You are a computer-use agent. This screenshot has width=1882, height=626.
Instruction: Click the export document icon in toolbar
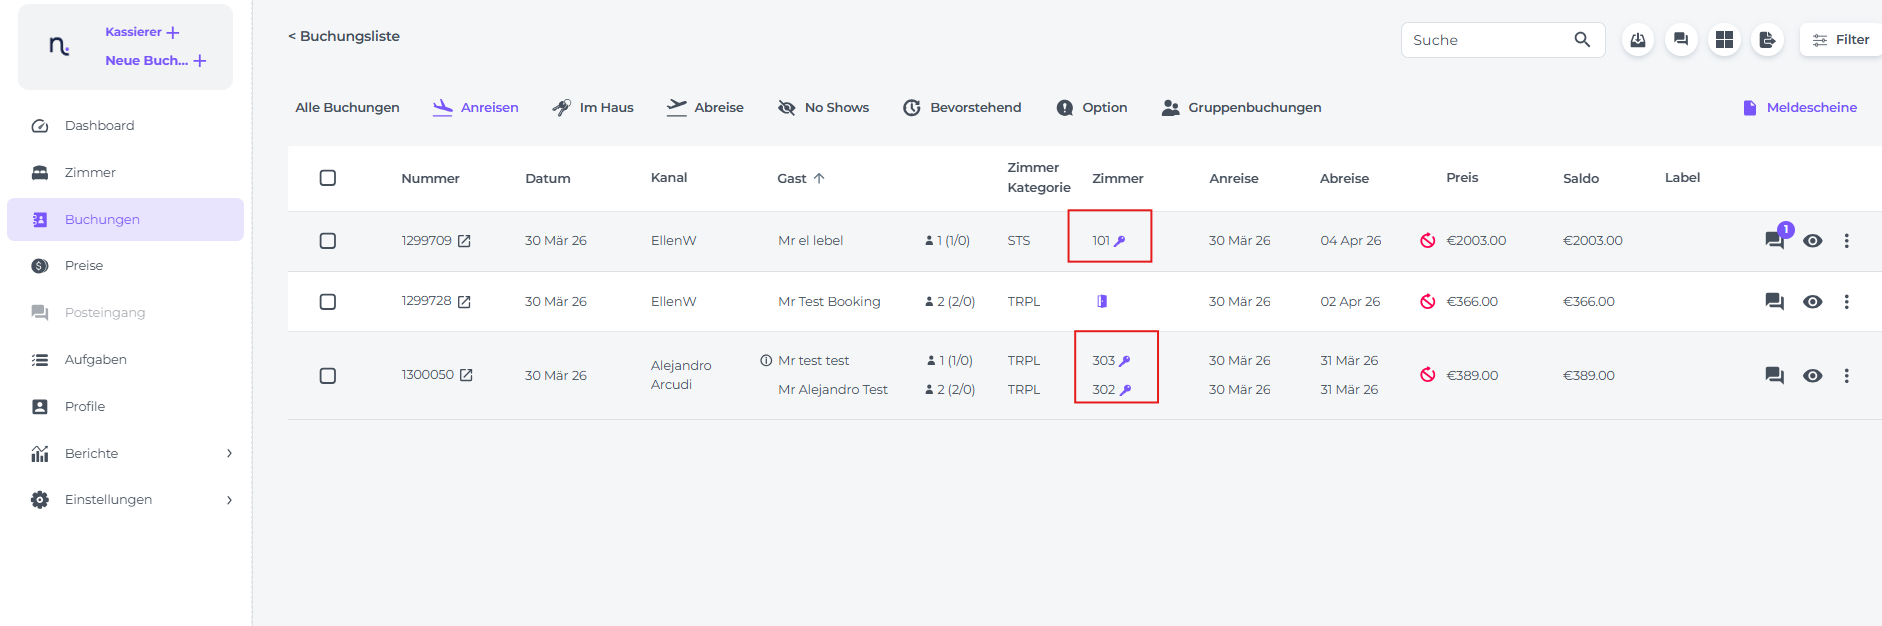point(1767,40)
